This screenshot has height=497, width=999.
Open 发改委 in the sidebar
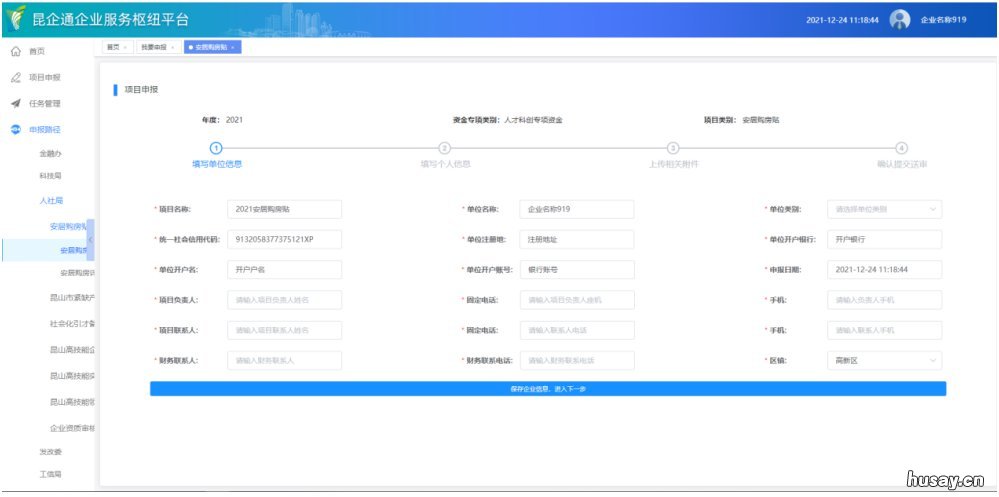50,452
